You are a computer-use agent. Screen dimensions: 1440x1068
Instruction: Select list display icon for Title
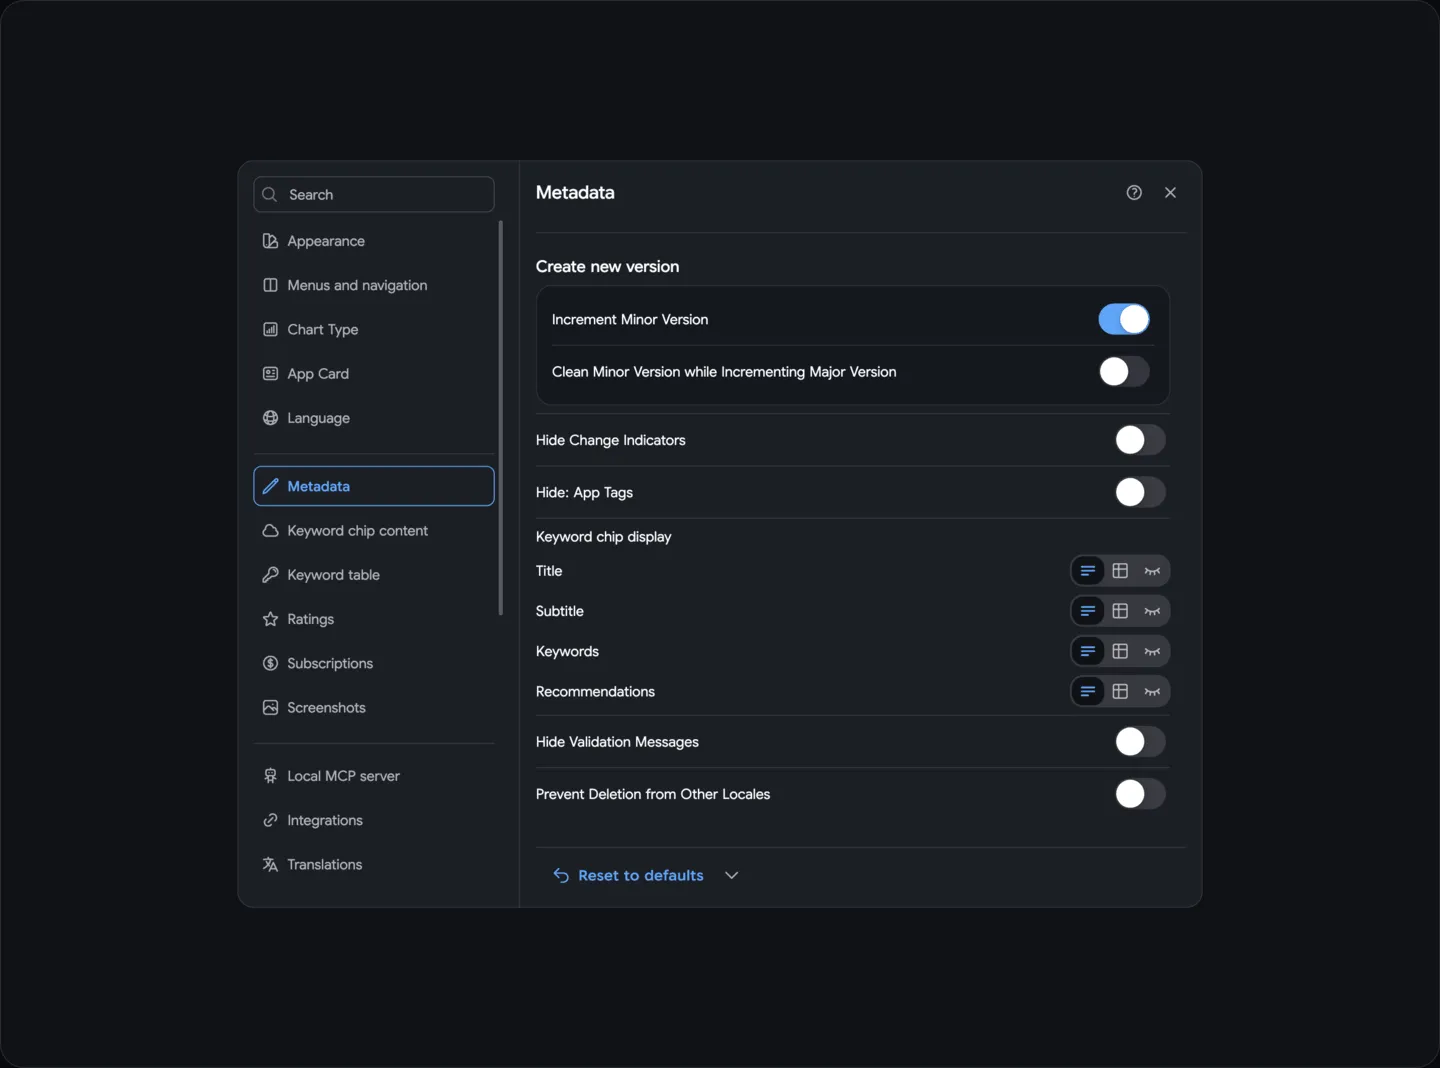[x=1088, y=571]
